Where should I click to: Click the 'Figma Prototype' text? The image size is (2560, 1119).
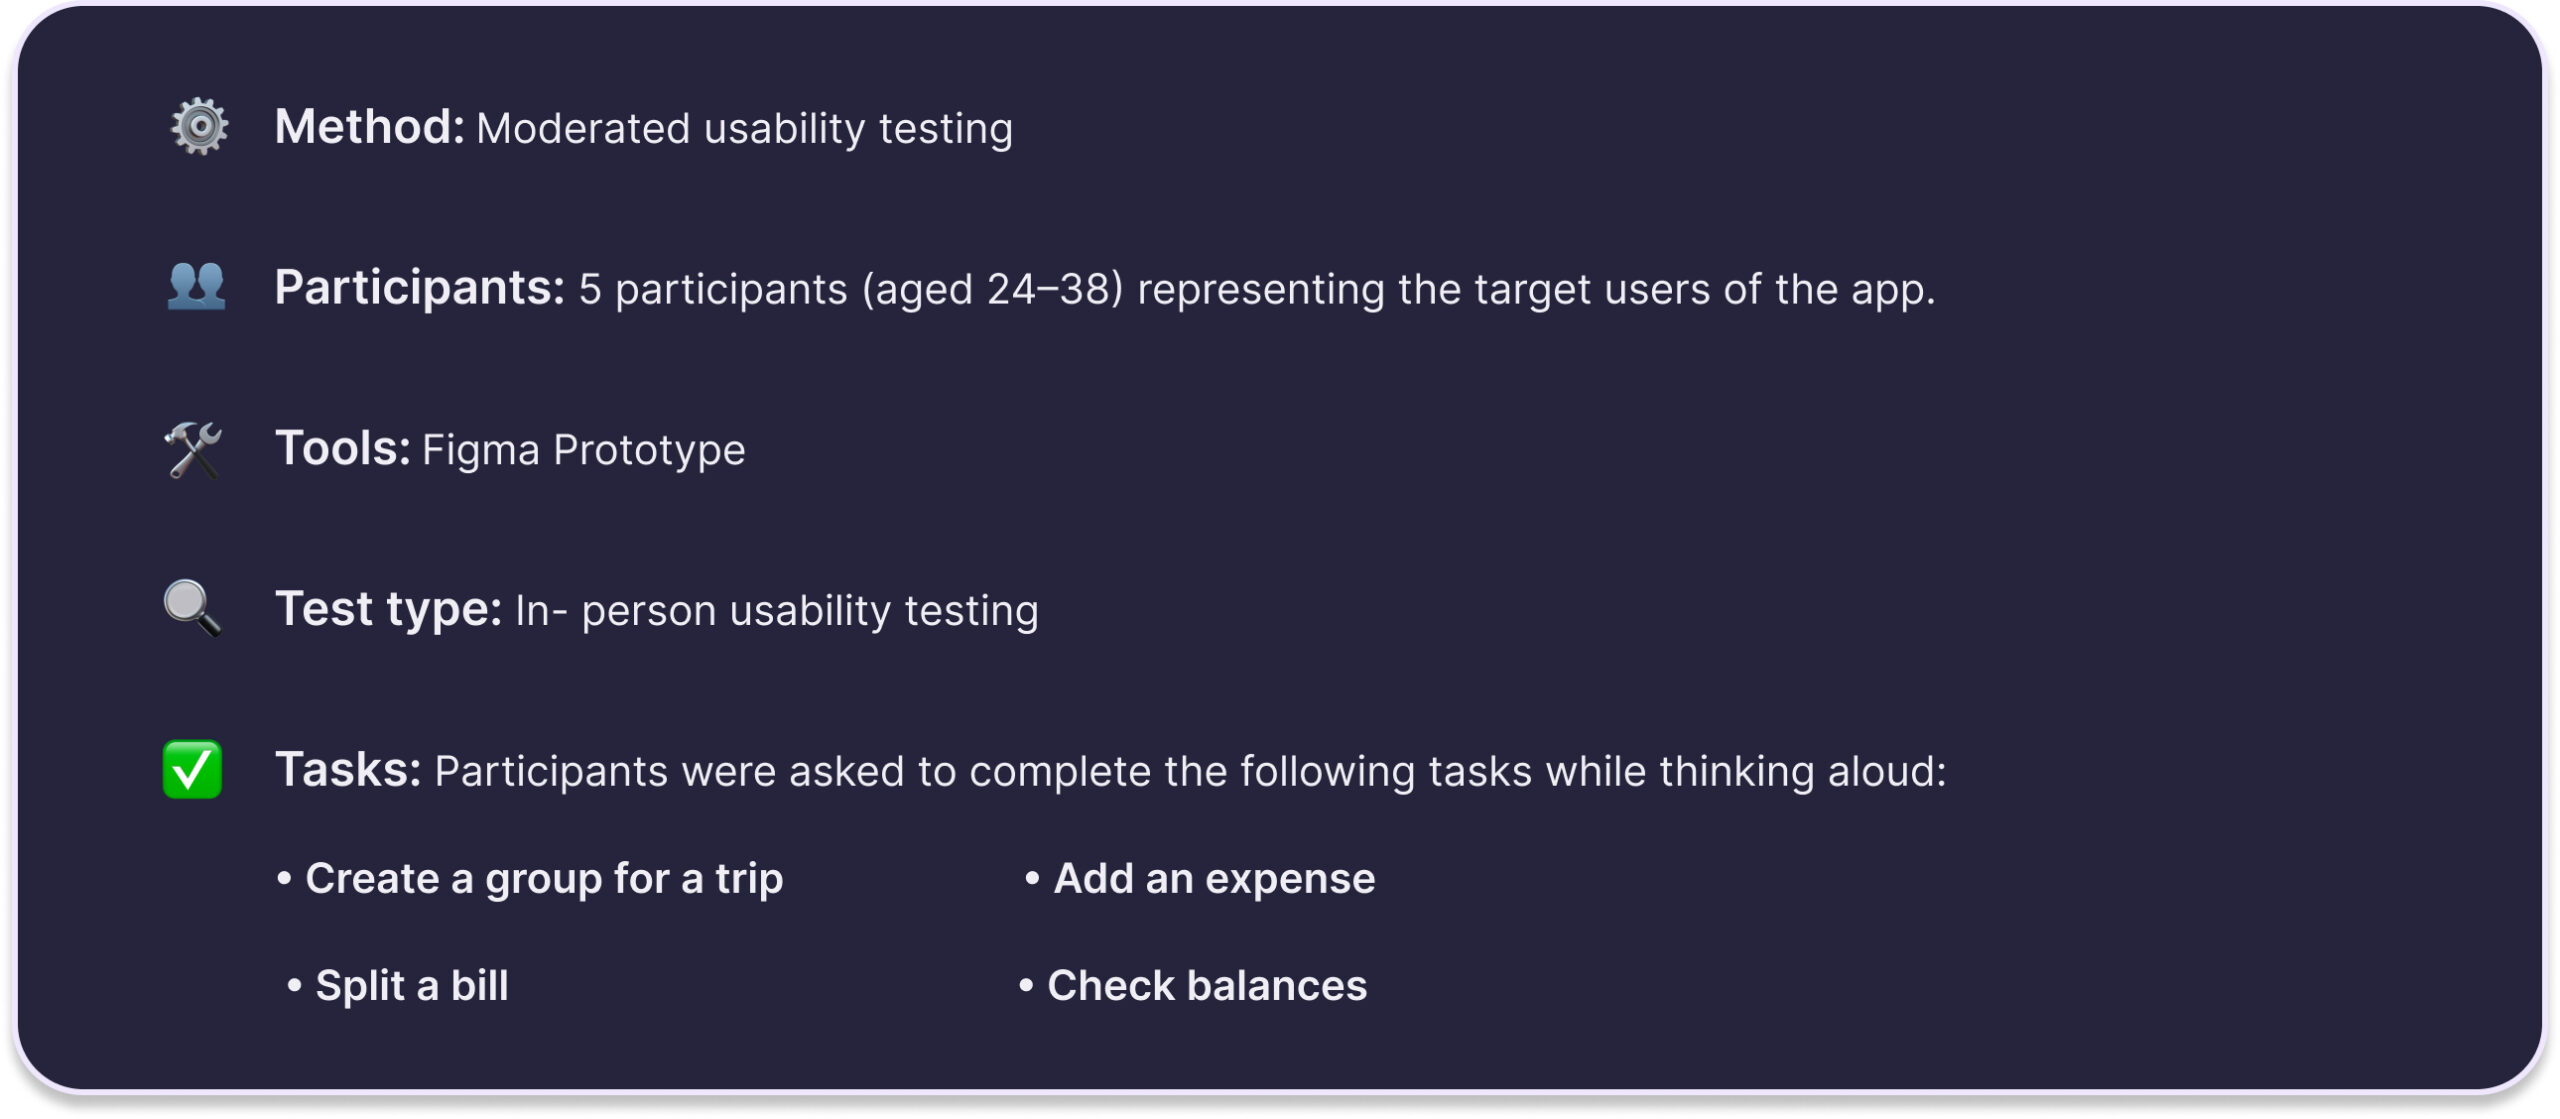[x=583, y=450]
